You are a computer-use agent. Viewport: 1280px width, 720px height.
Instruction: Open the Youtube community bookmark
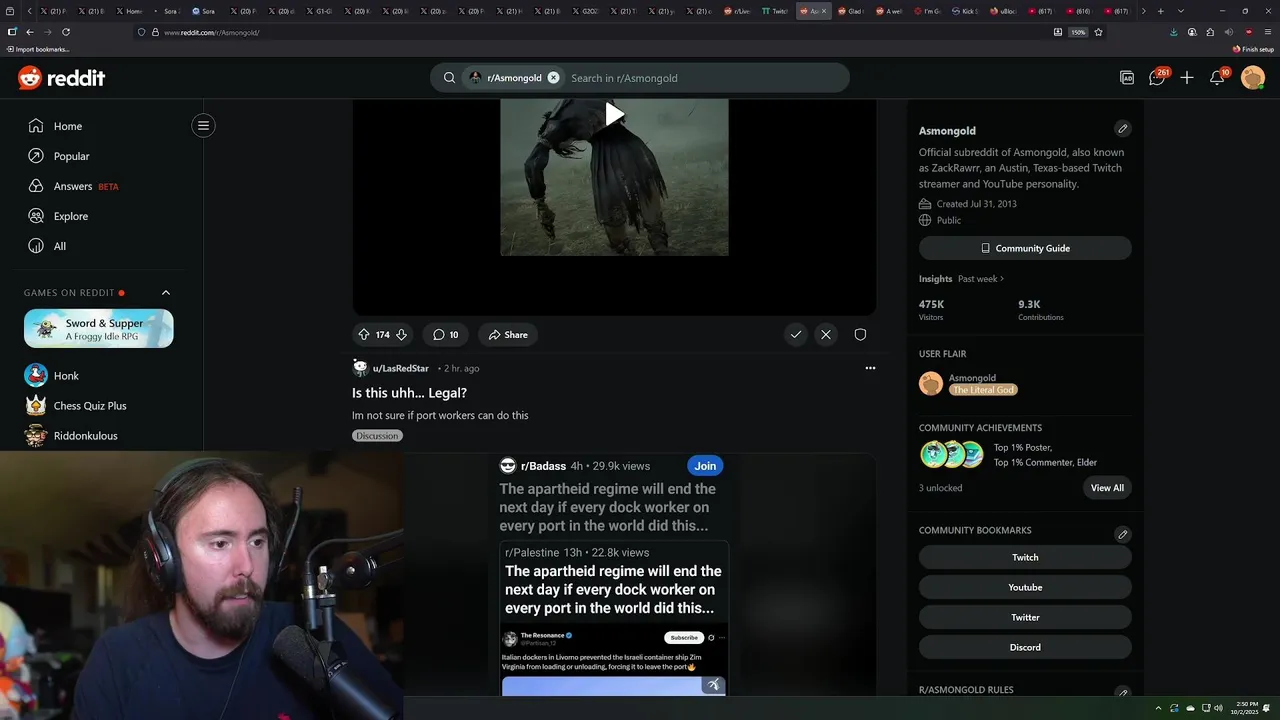pyautogui.click(x=1025, y=587)
